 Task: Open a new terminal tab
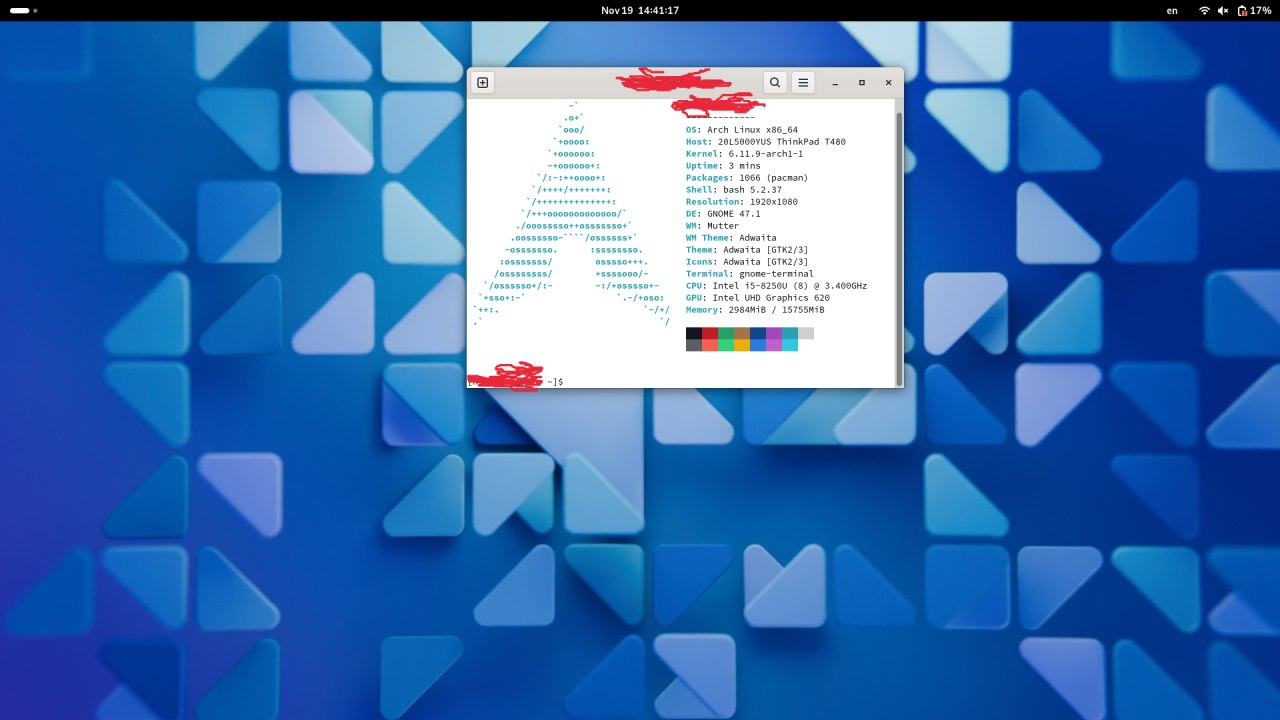click(483, 82)
